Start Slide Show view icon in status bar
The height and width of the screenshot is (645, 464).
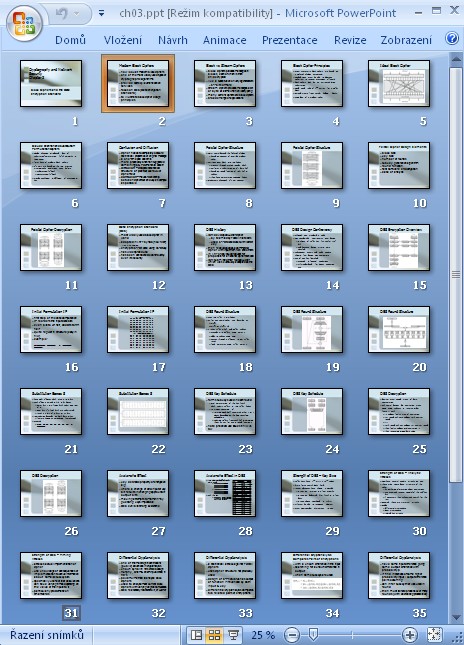tap(233, 635)
